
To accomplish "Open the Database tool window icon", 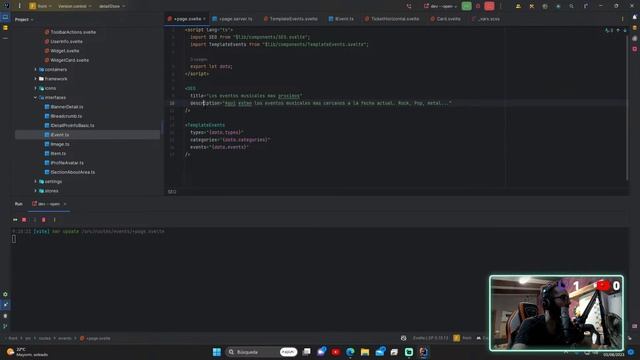I will 635,28.
